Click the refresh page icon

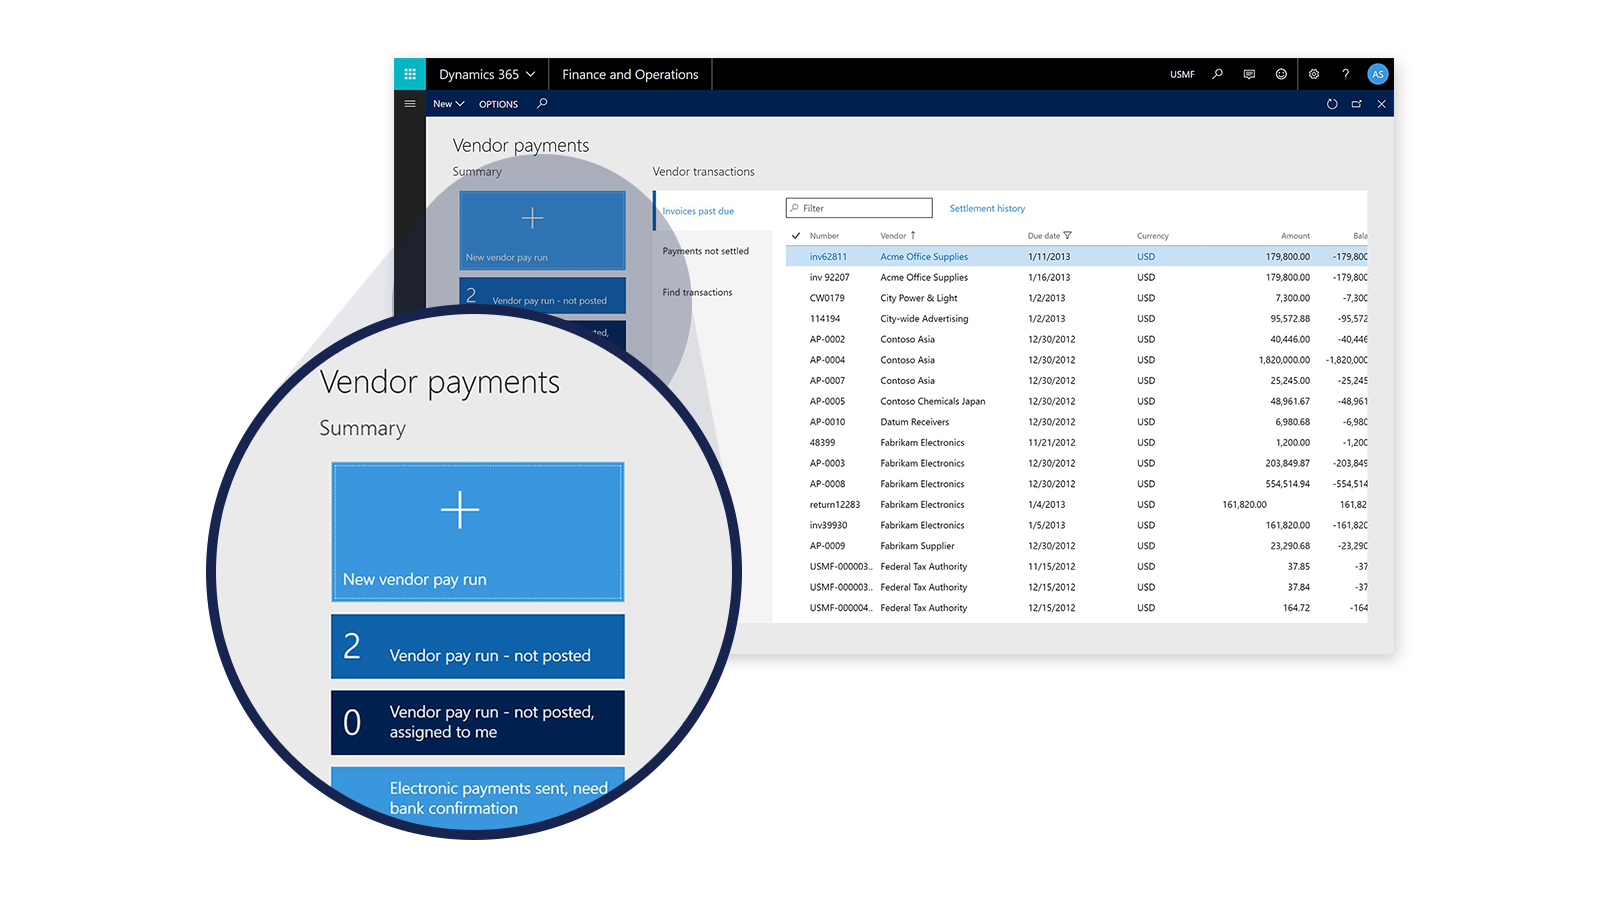click(1332, 104)
